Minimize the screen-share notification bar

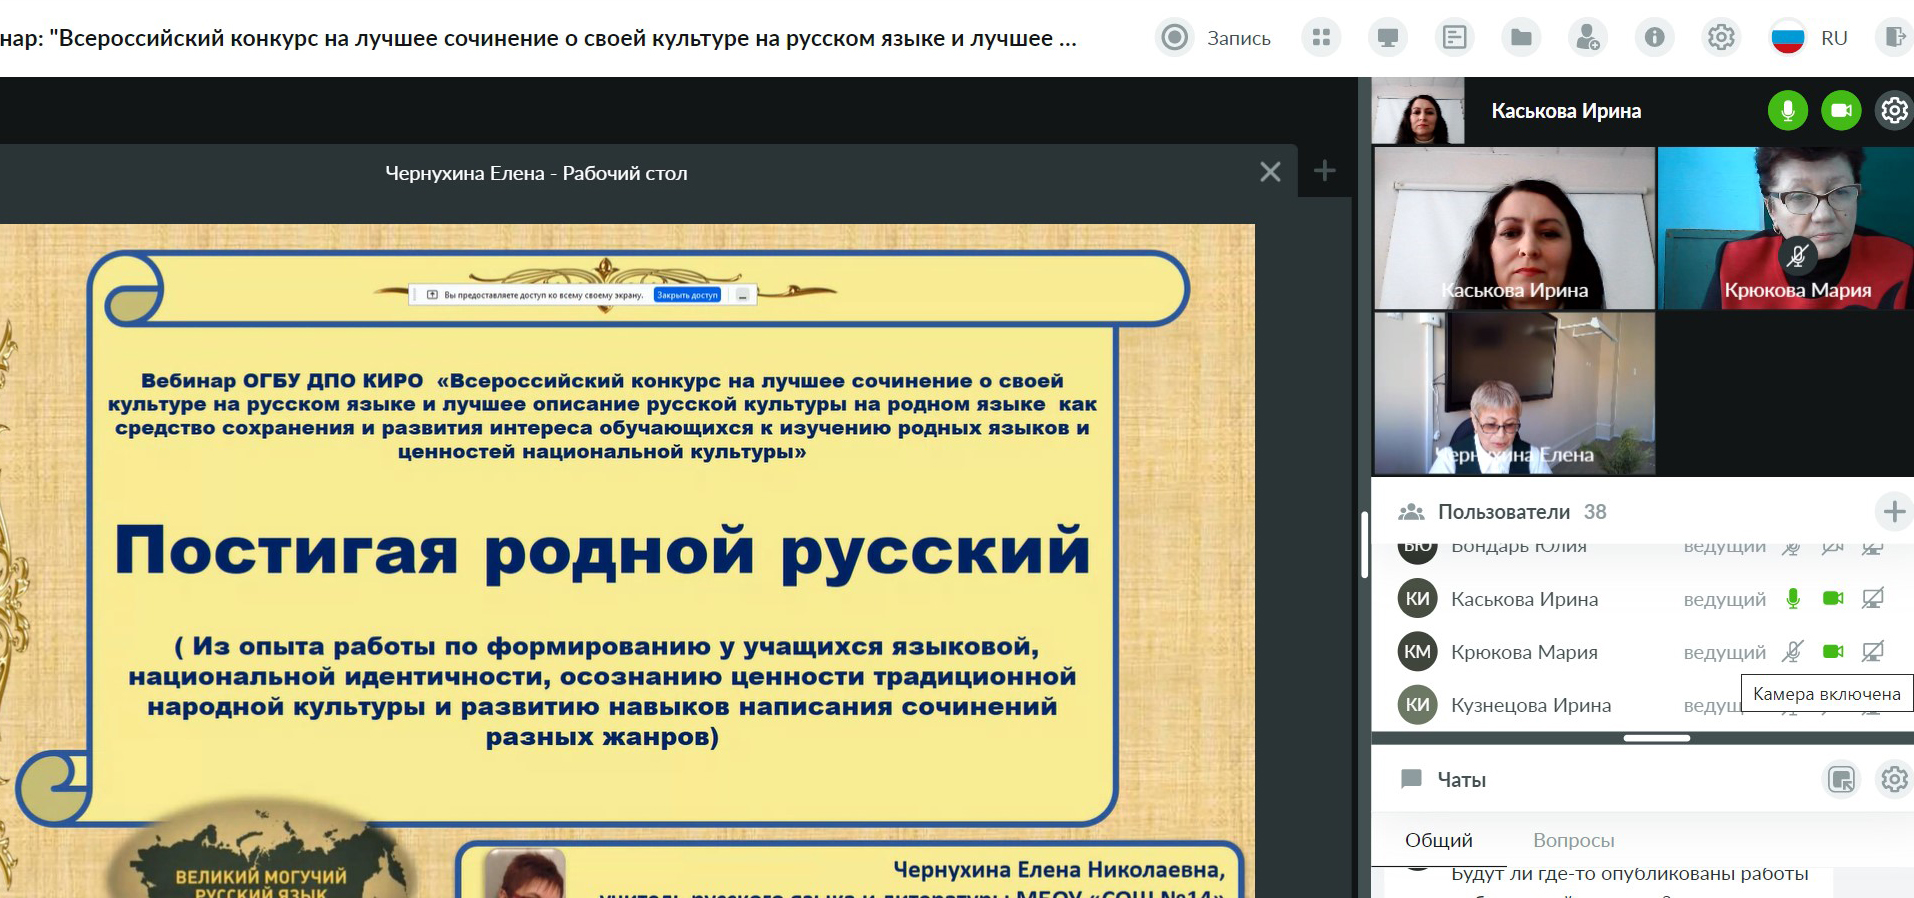pyautogui.click(x=742, y=295)
